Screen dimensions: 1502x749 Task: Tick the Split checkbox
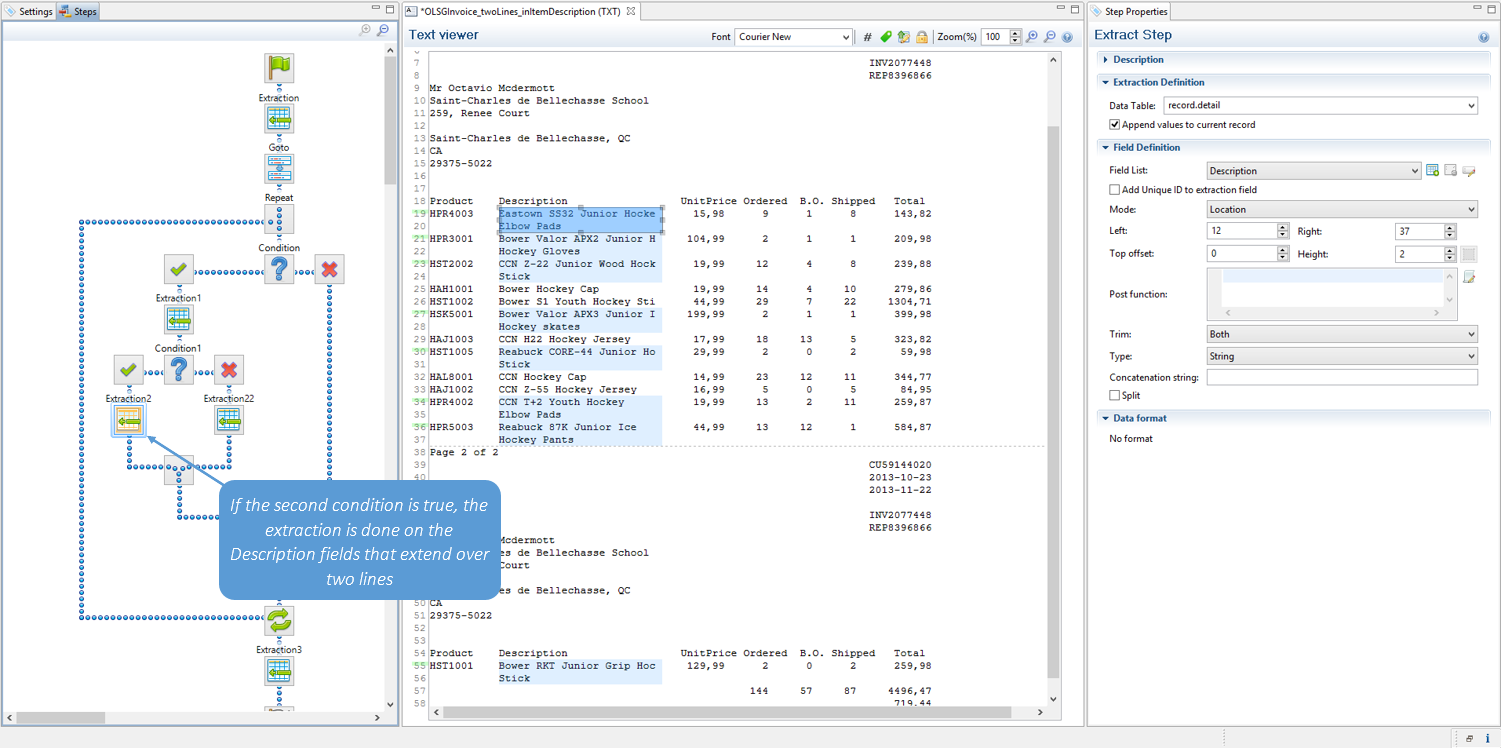pos(1115,396)
